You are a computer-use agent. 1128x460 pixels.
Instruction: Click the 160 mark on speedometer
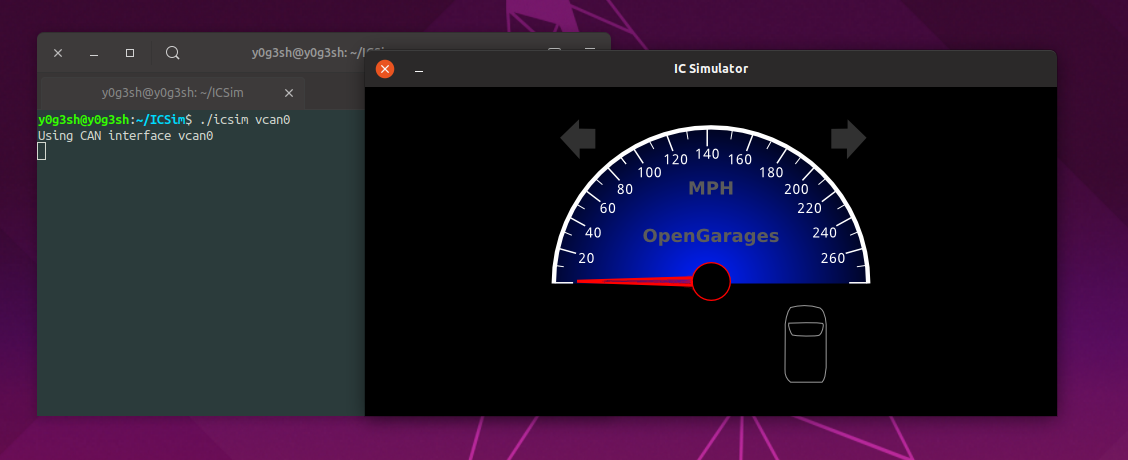(x=740, y=160)
